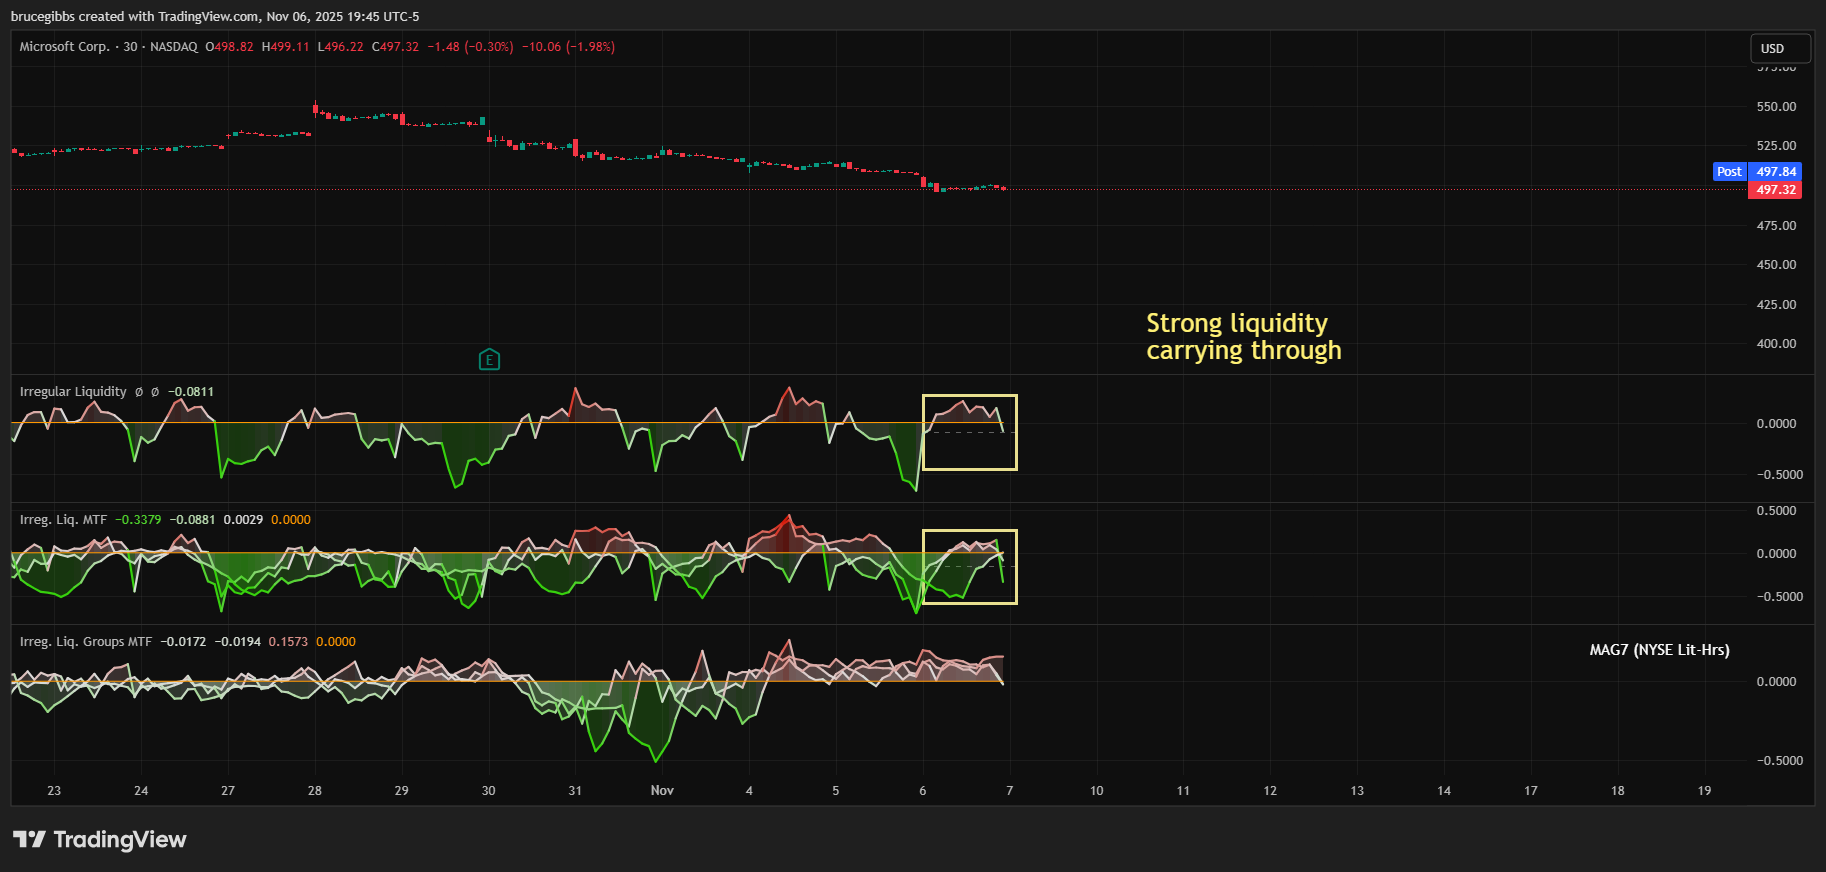
Task: Click the TradingView logo icon
Action: (29, 839)
